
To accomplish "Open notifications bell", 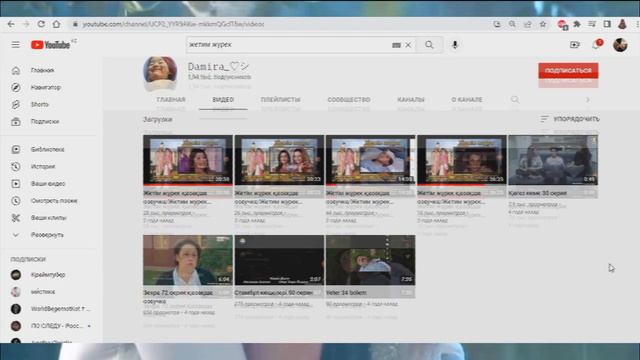I will (596, 45).
